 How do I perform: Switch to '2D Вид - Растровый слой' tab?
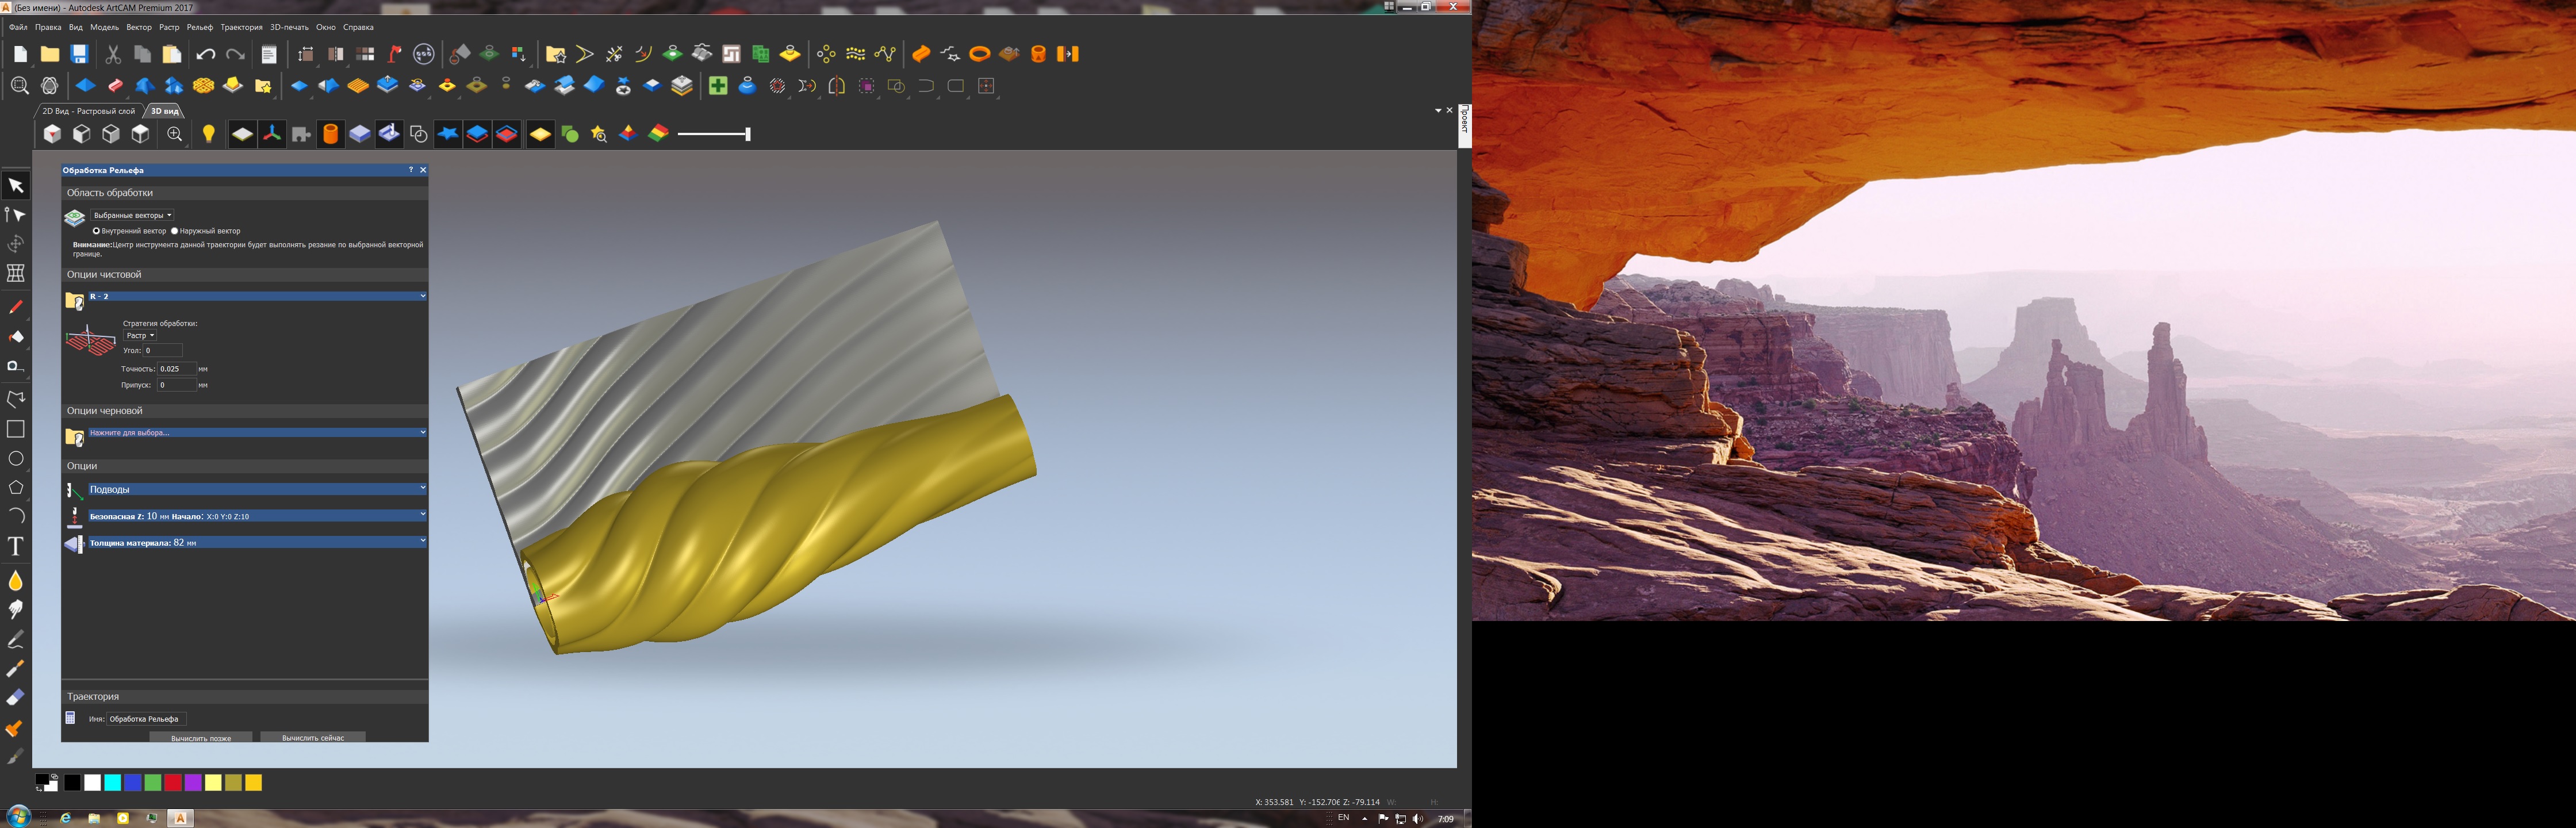[88, 111]
